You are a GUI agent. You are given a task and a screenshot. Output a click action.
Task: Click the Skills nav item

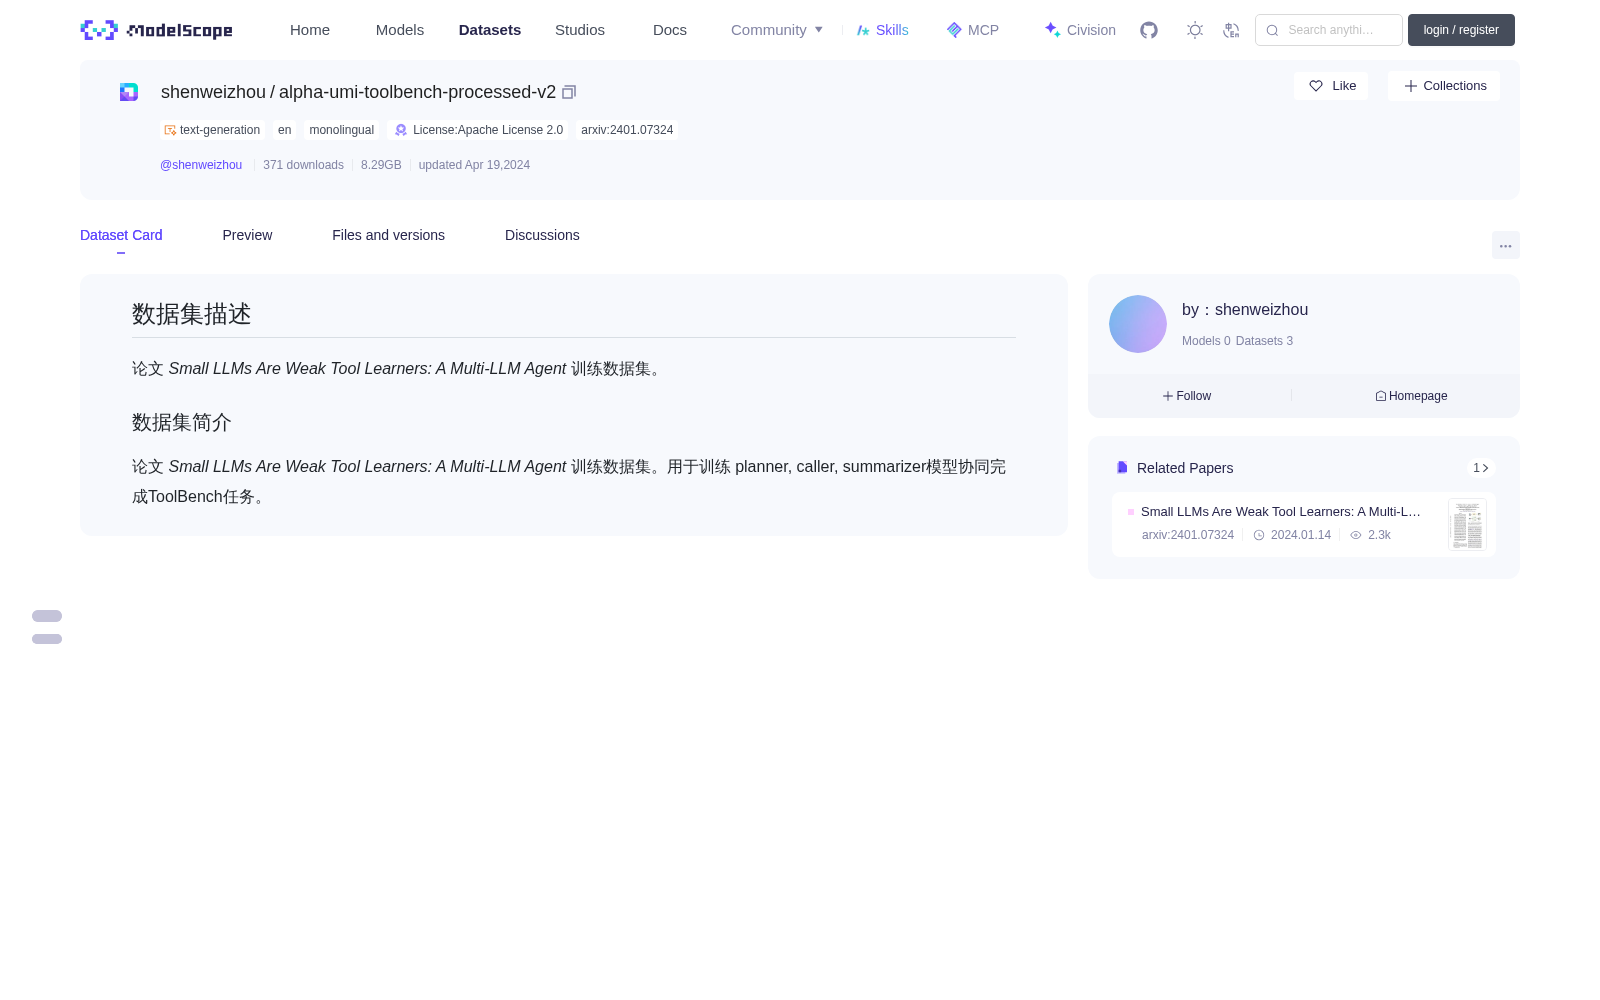[x=883, y=30]
